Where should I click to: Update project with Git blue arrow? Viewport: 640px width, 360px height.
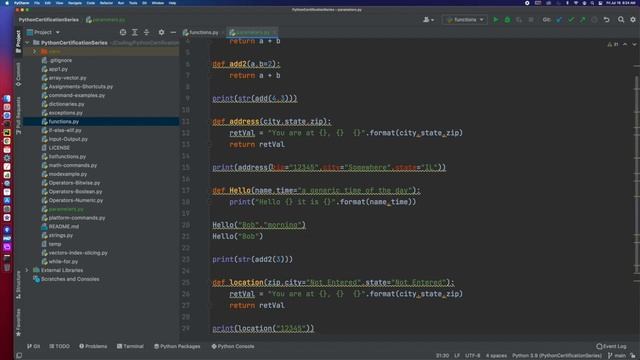pos(559,20)
